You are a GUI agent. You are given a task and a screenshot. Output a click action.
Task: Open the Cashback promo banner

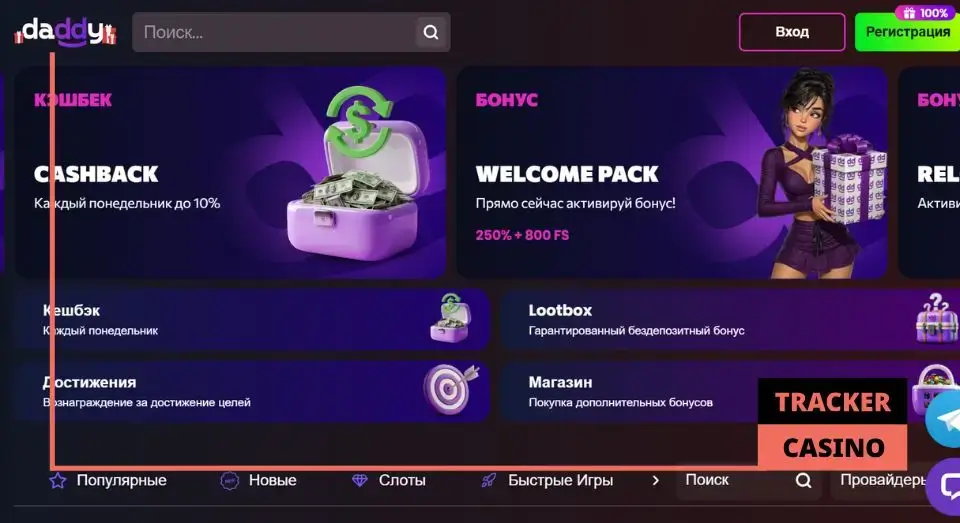point(230,173)
